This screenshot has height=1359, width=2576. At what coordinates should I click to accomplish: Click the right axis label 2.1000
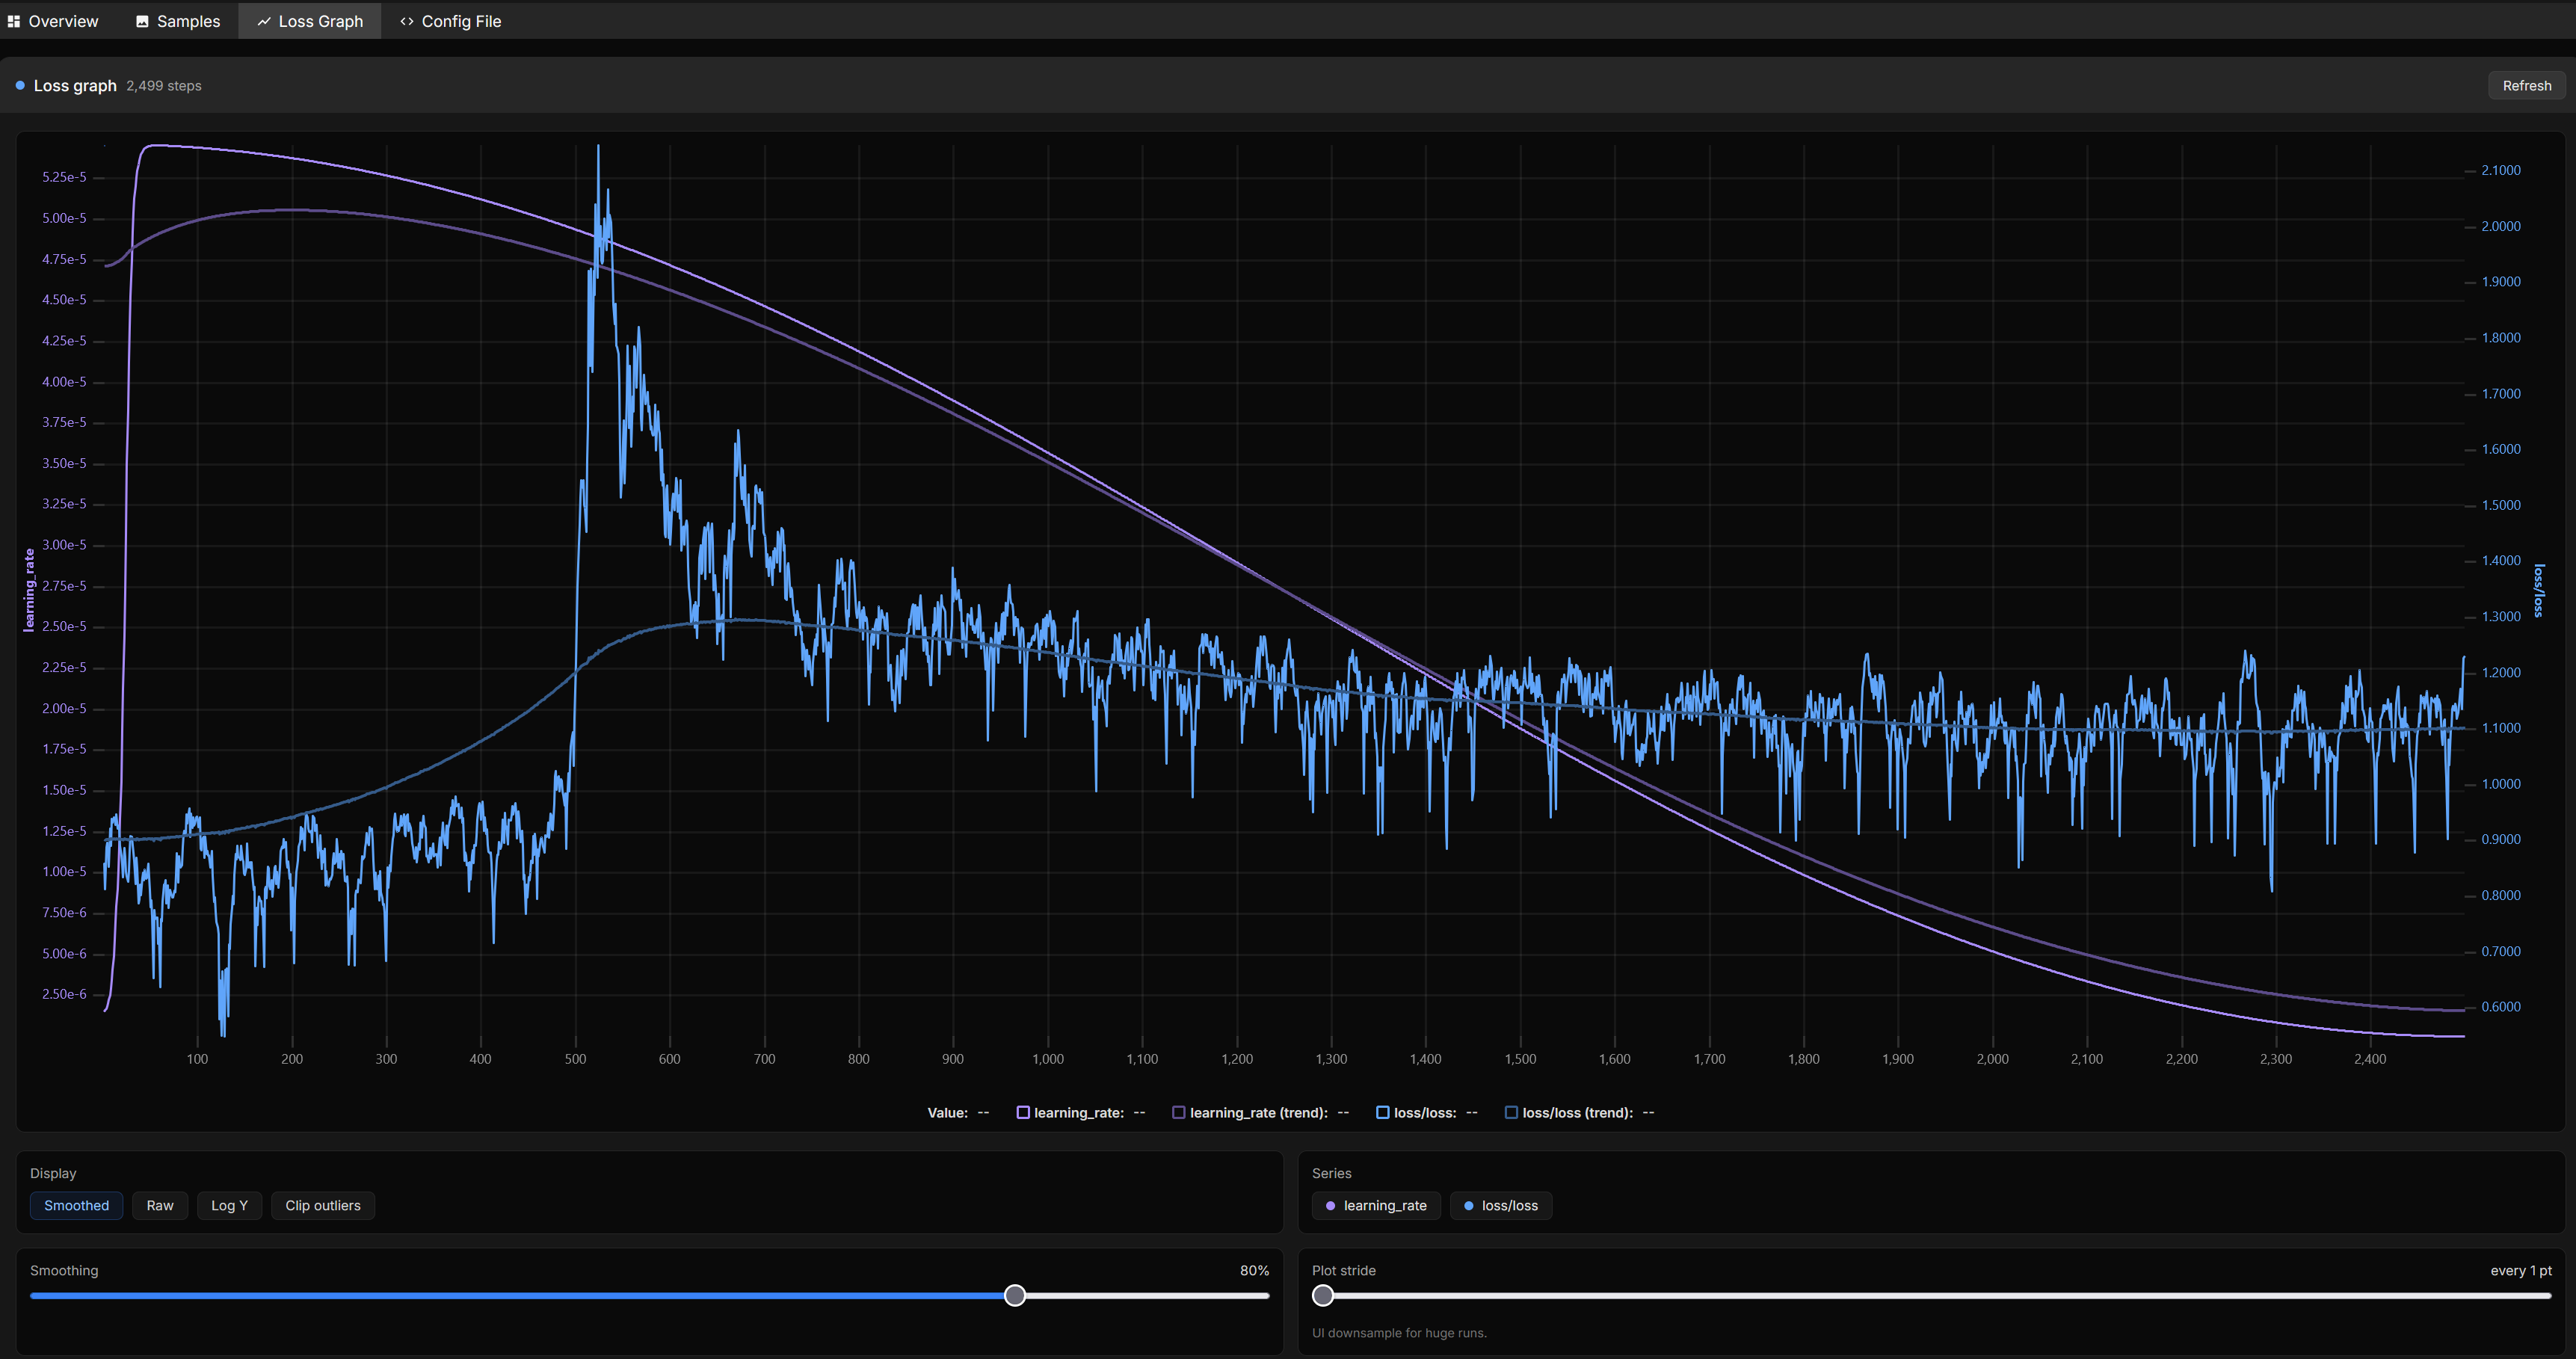pos(2500,170)
